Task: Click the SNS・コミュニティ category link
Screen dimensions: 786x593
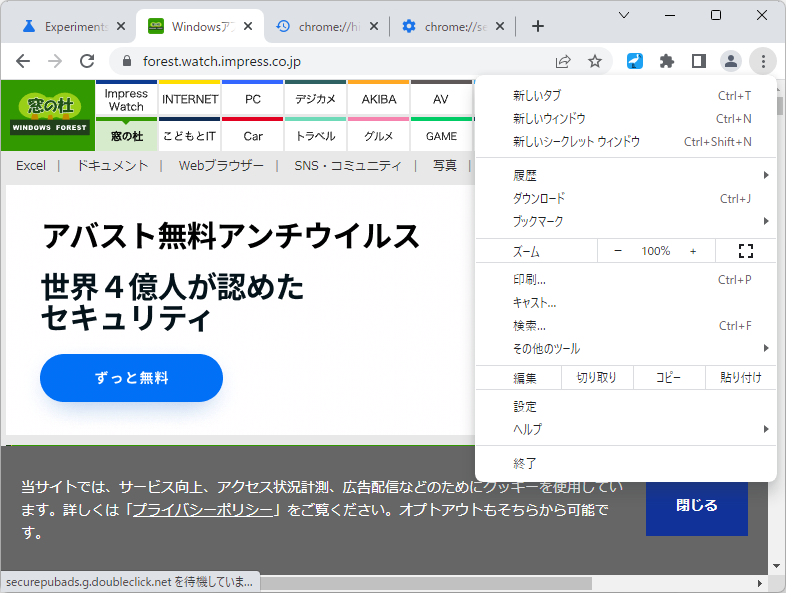Action: point(348,165)
